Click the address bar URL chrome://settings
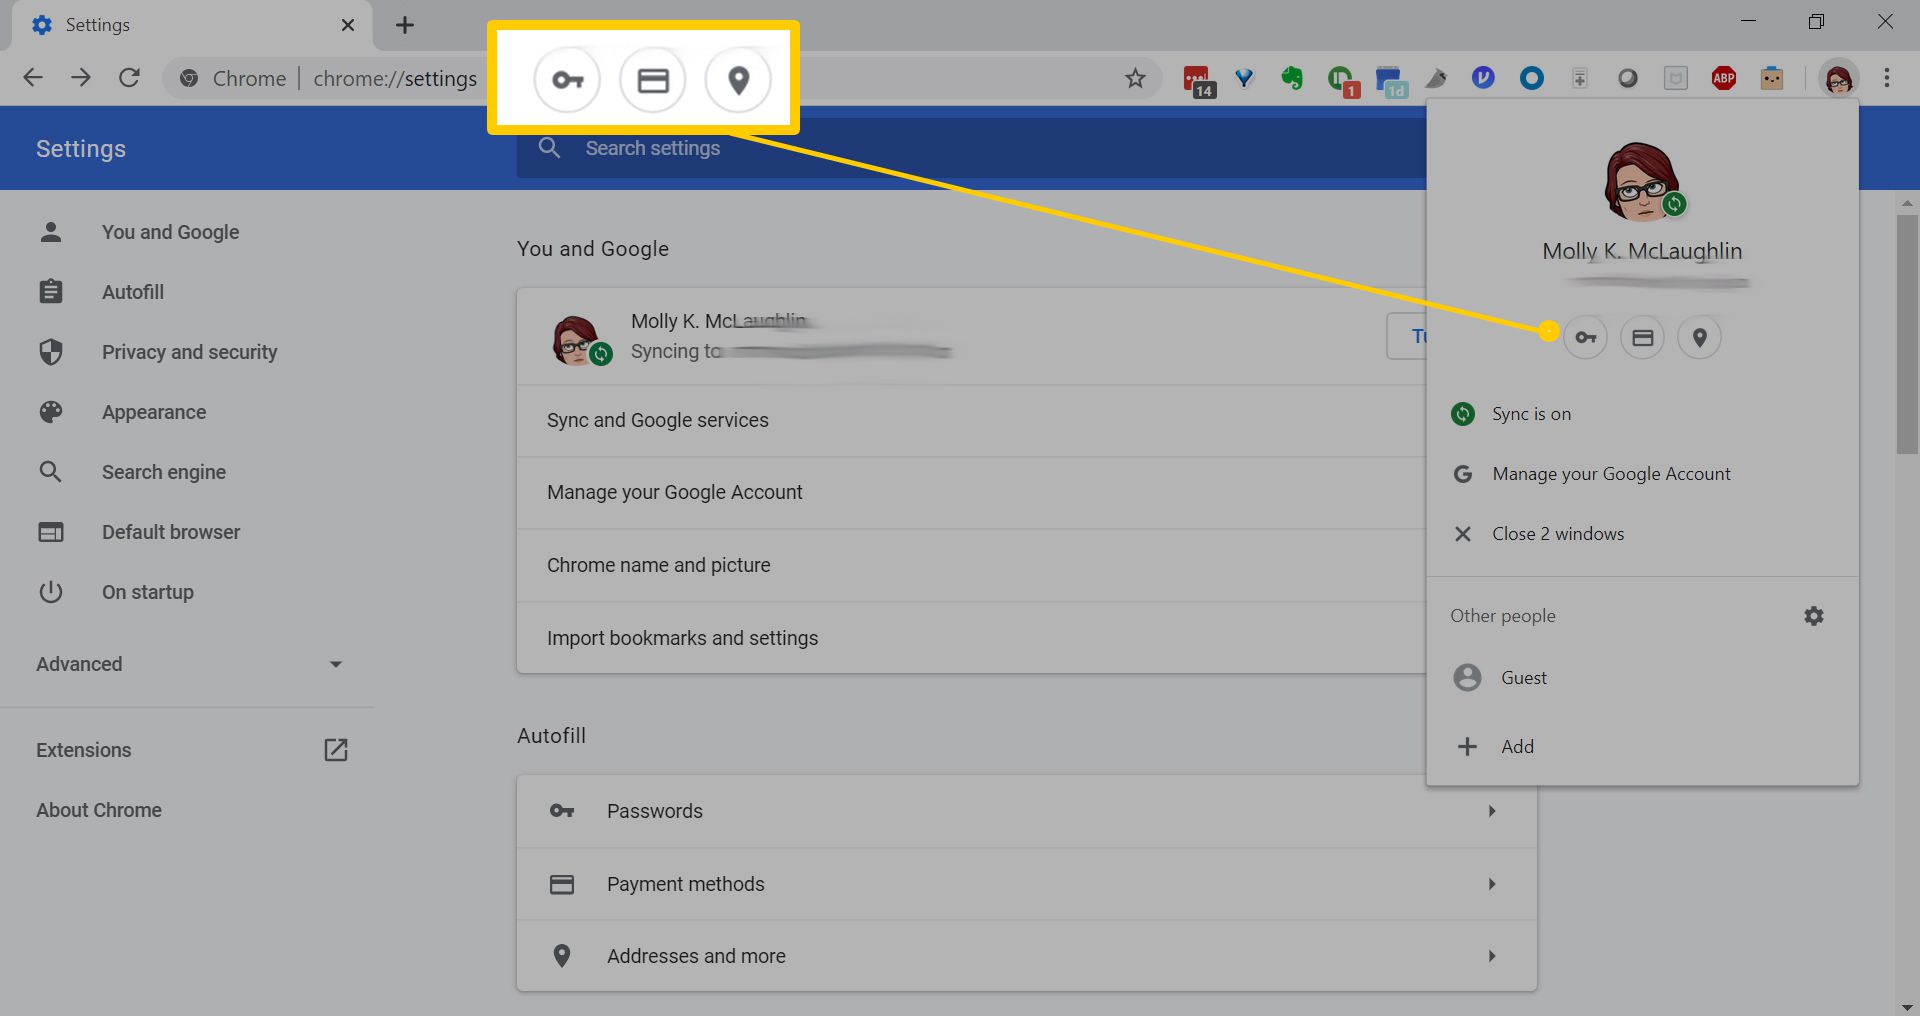Screen dimensions: 1920x1016 (395, 78)
